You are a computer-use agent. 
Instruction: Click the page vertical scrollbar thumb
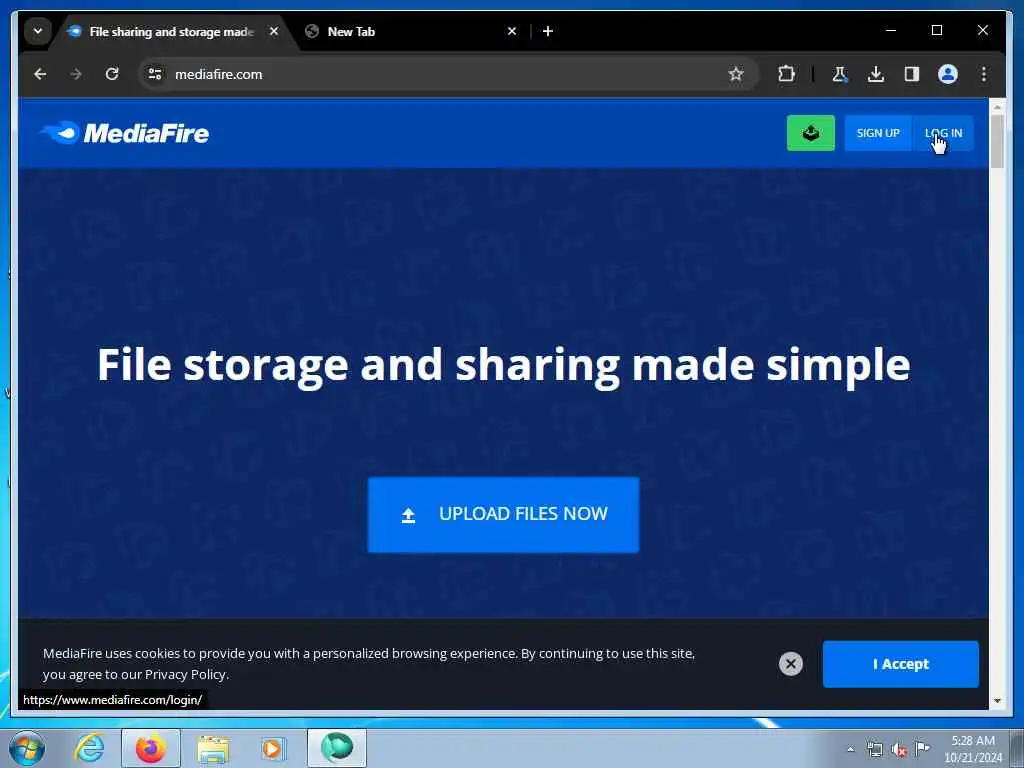tap(997, 141)
